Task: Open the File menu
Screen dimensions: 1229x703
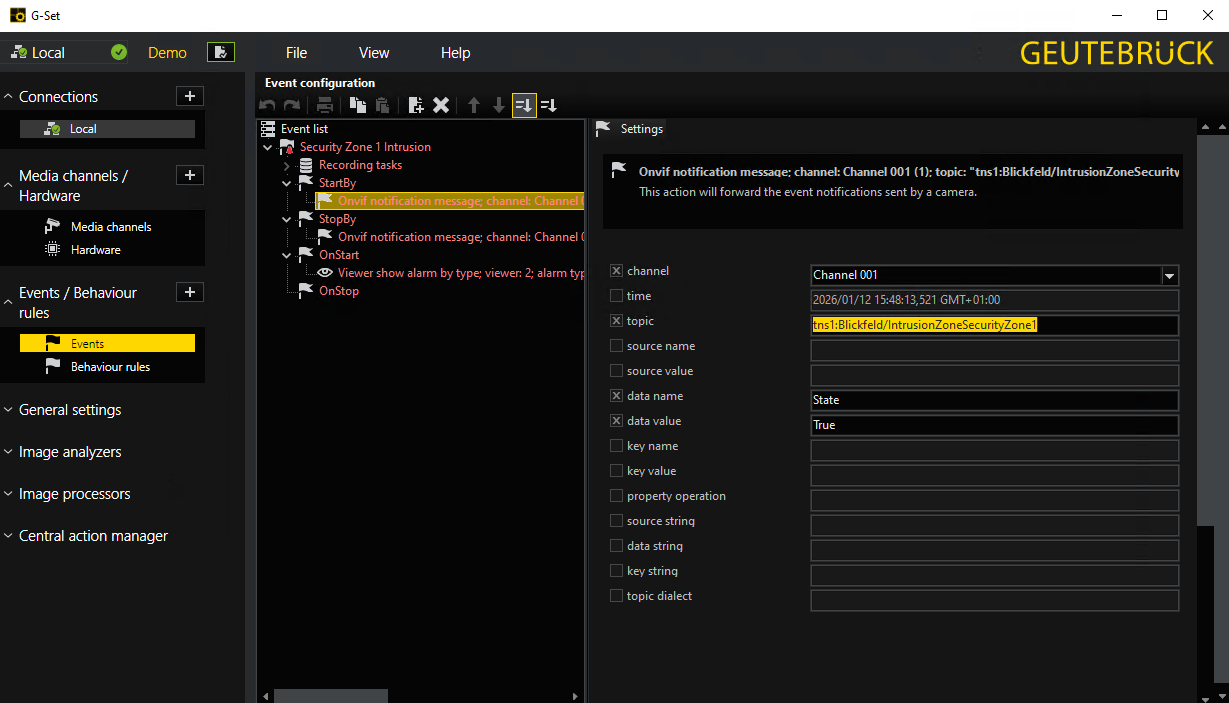Action: pos(296,53)
